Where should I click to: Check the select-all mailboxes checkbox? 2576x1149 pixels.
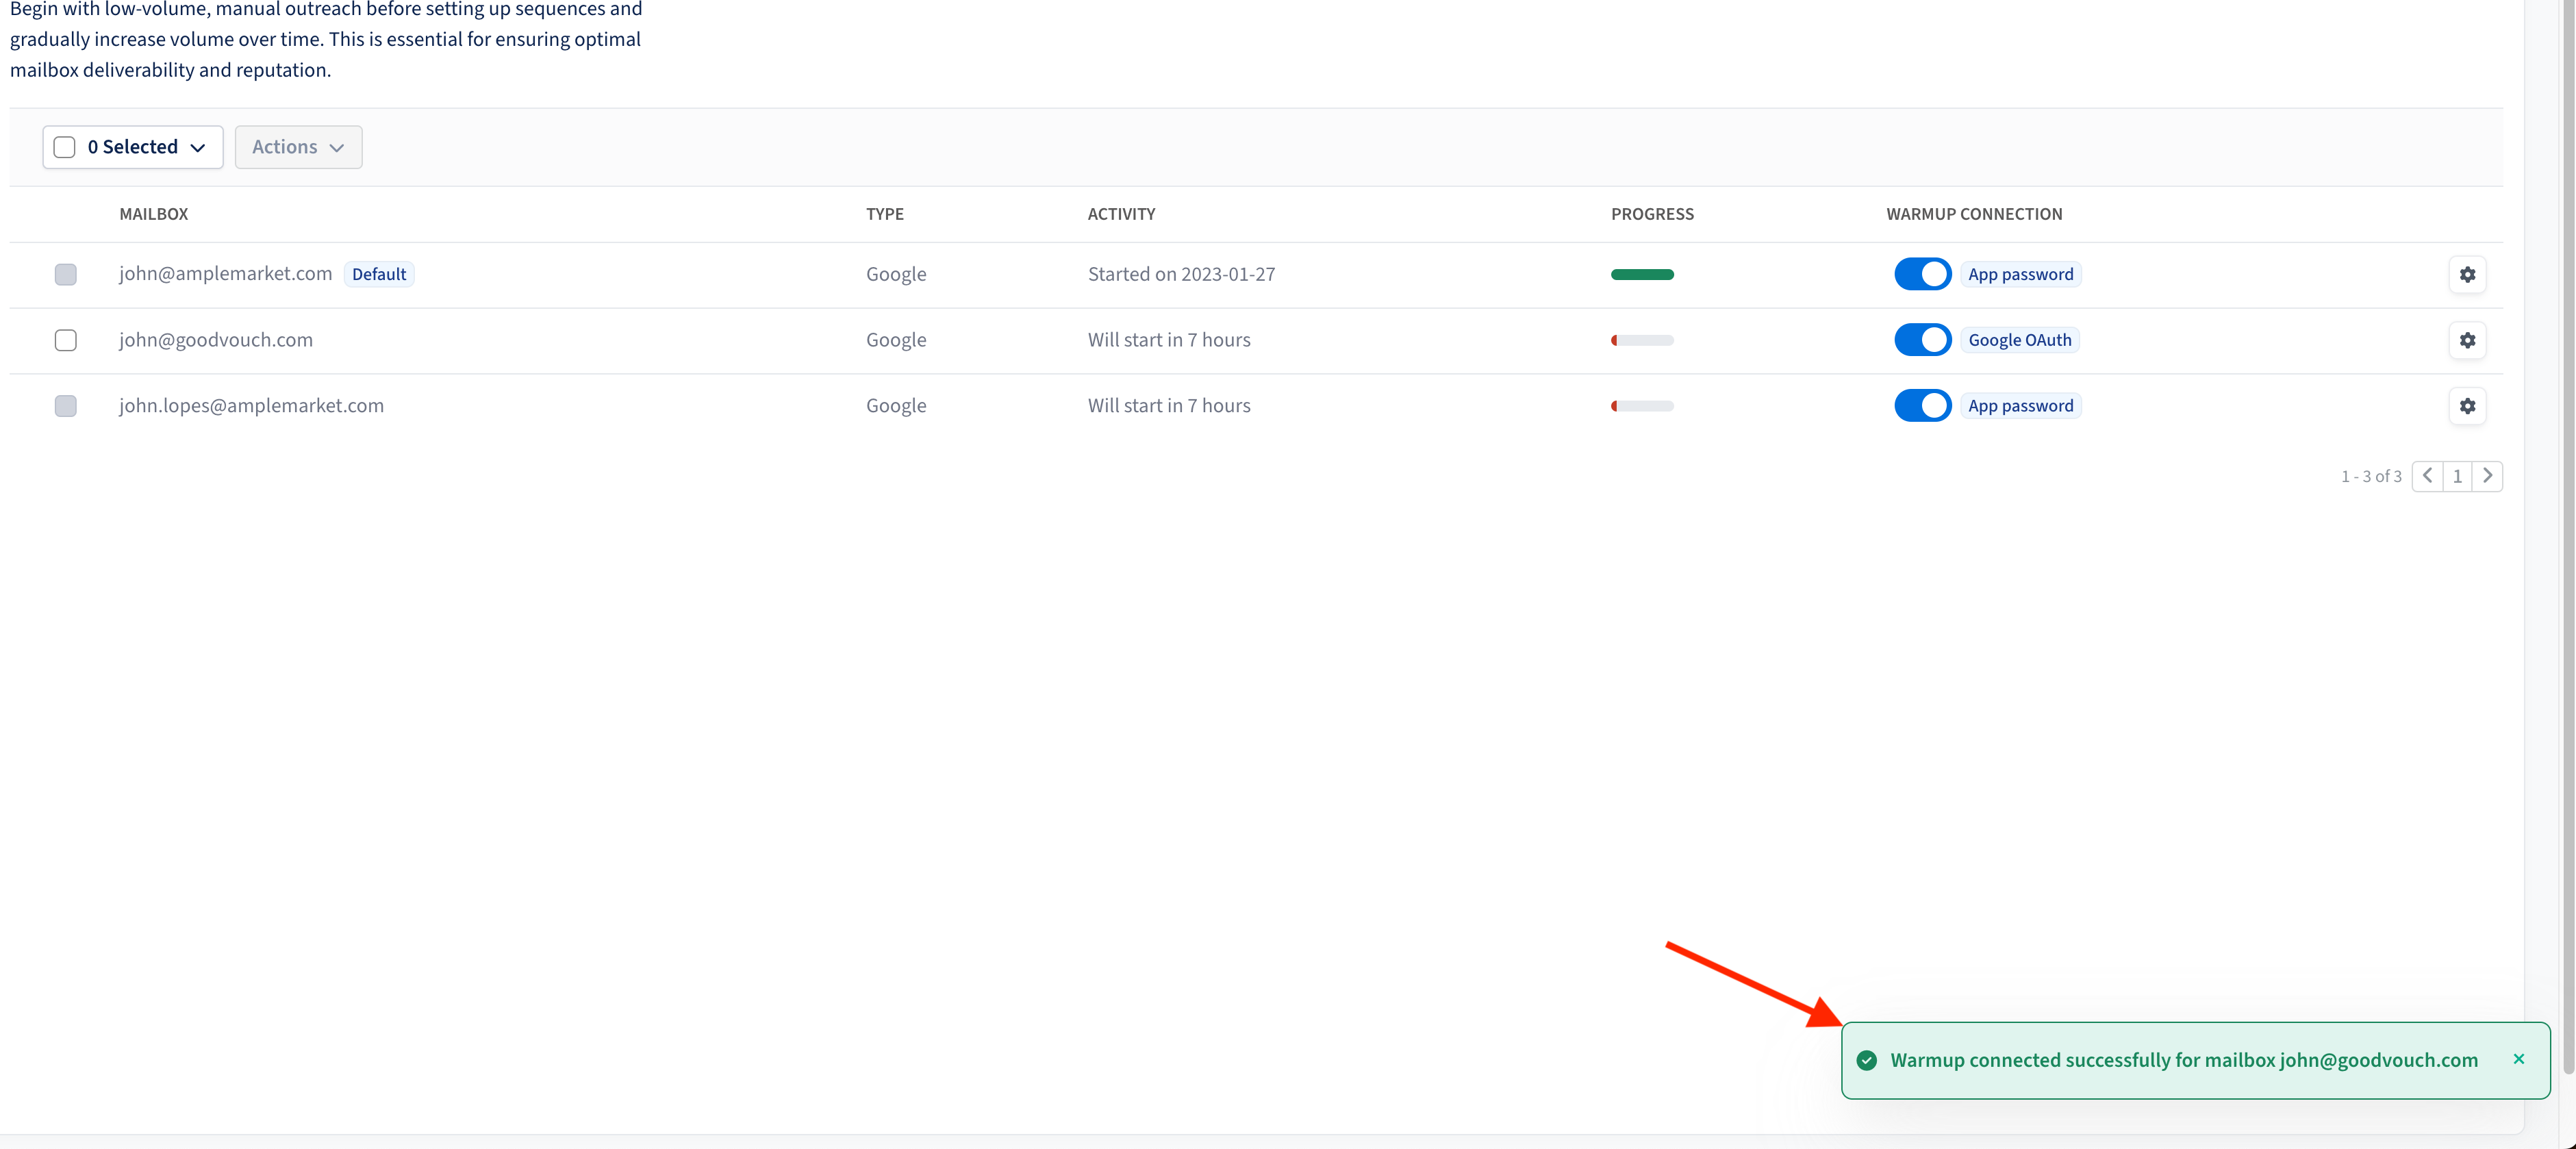(65, 147)
